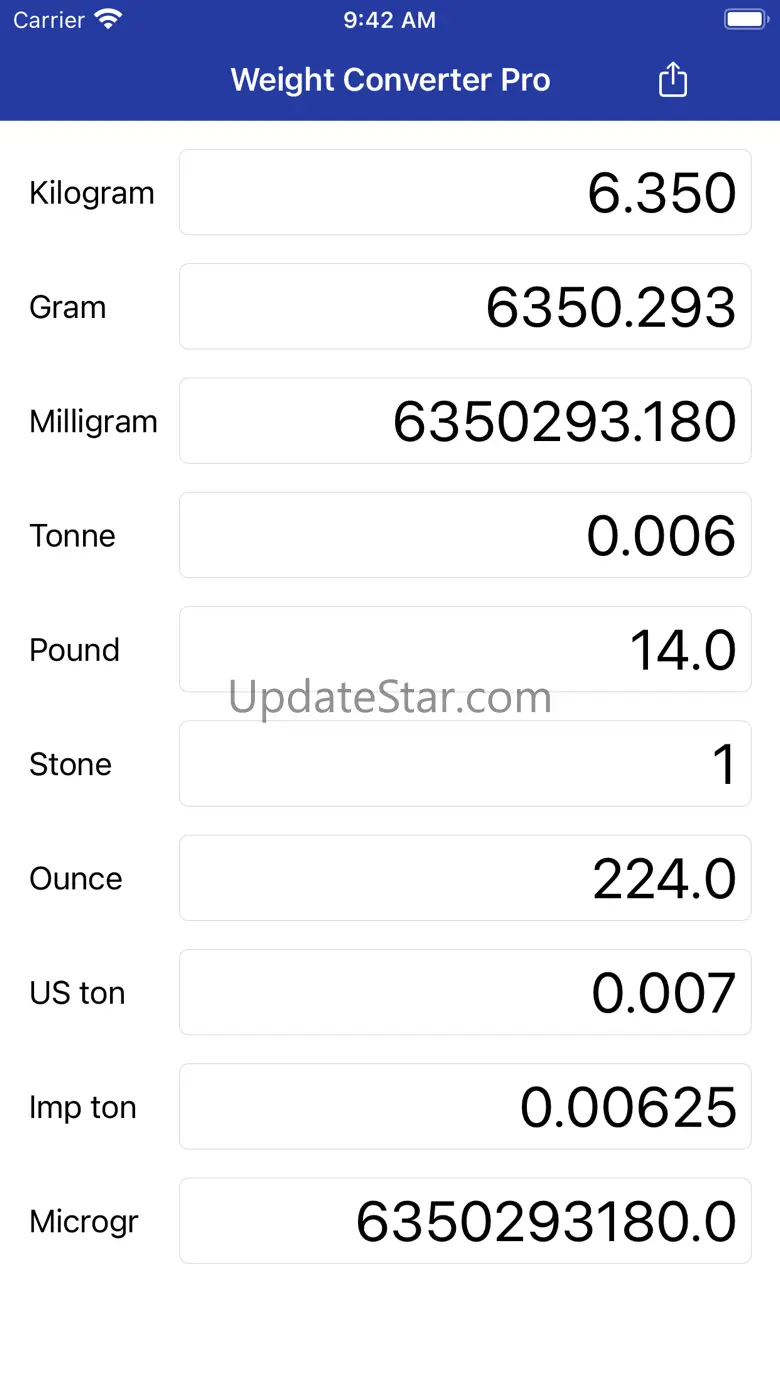Click the Pound value field
This screenshot has width=780, height=1387.
pyautogui.click(x=465, y=649)
